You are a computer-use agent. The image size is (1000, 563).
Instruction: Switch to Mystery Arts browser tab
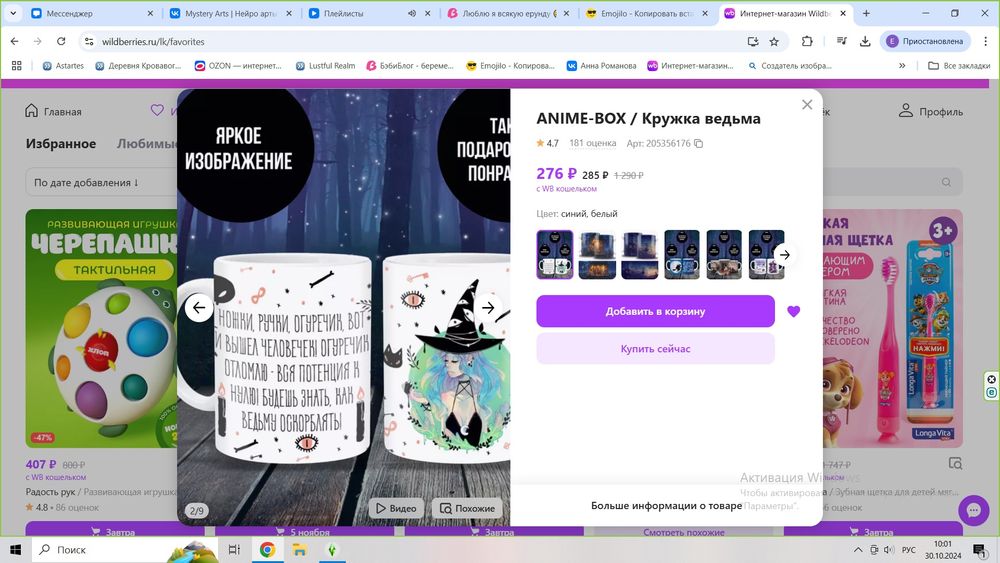(x=230, y=13)
